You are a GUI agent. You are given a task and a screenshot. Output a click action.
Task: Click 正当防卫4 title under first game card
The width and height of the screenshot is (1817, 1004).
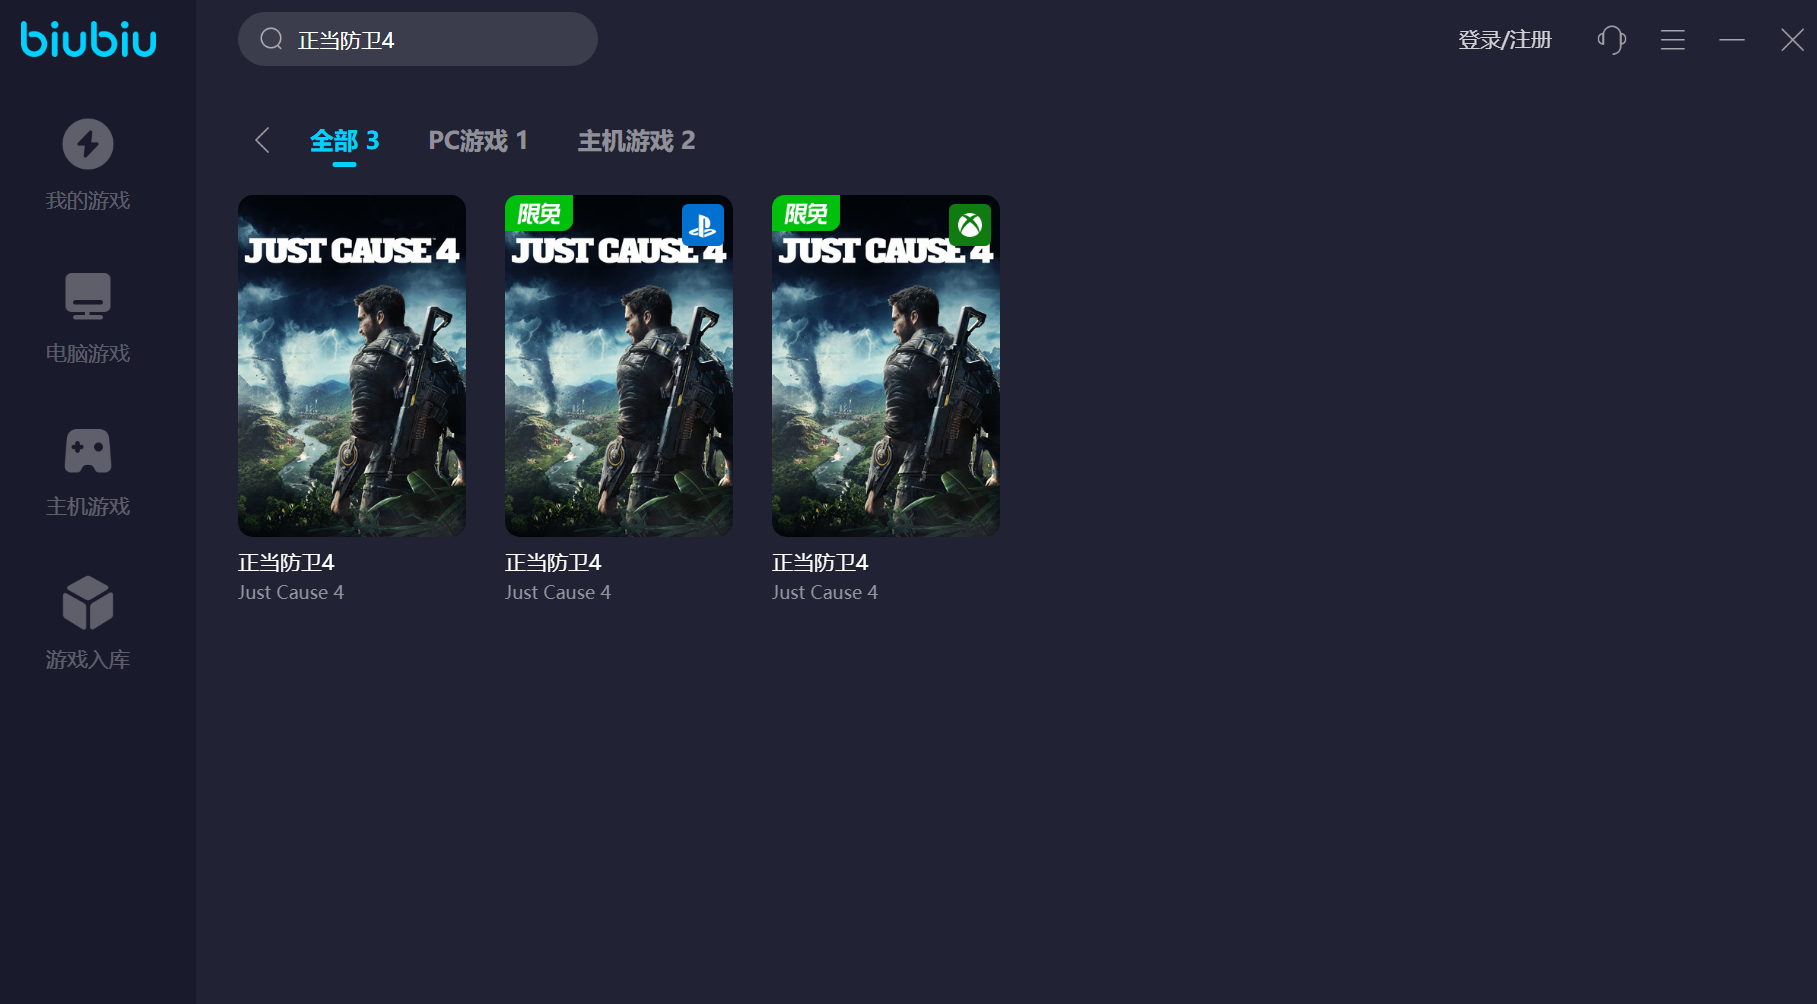[x=286, y=563]
